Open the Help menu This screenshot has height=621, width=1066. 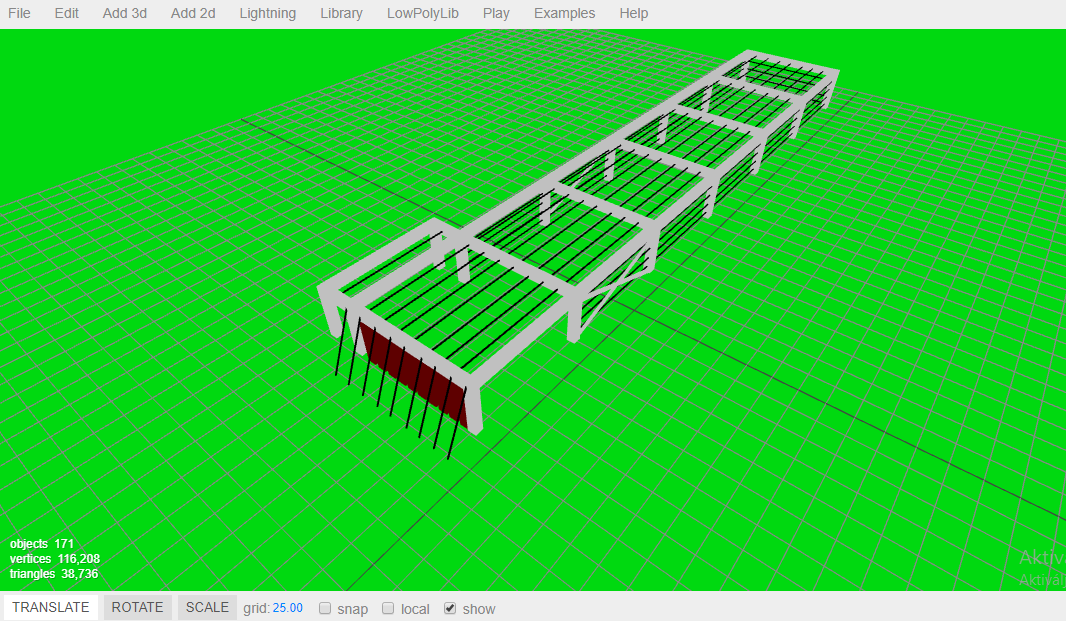634,14
